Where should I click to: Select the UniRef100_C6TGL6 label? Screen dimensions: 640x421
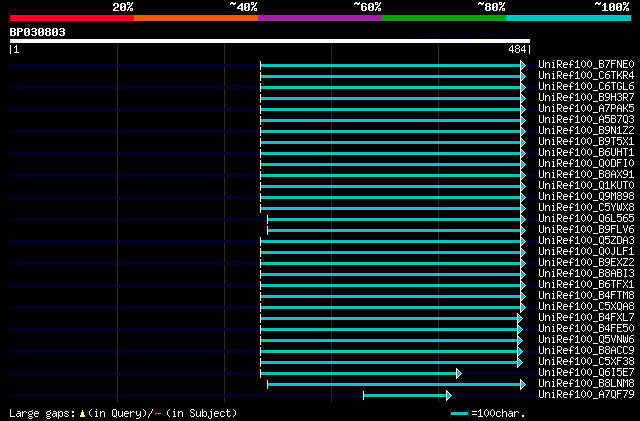point(586,87)
